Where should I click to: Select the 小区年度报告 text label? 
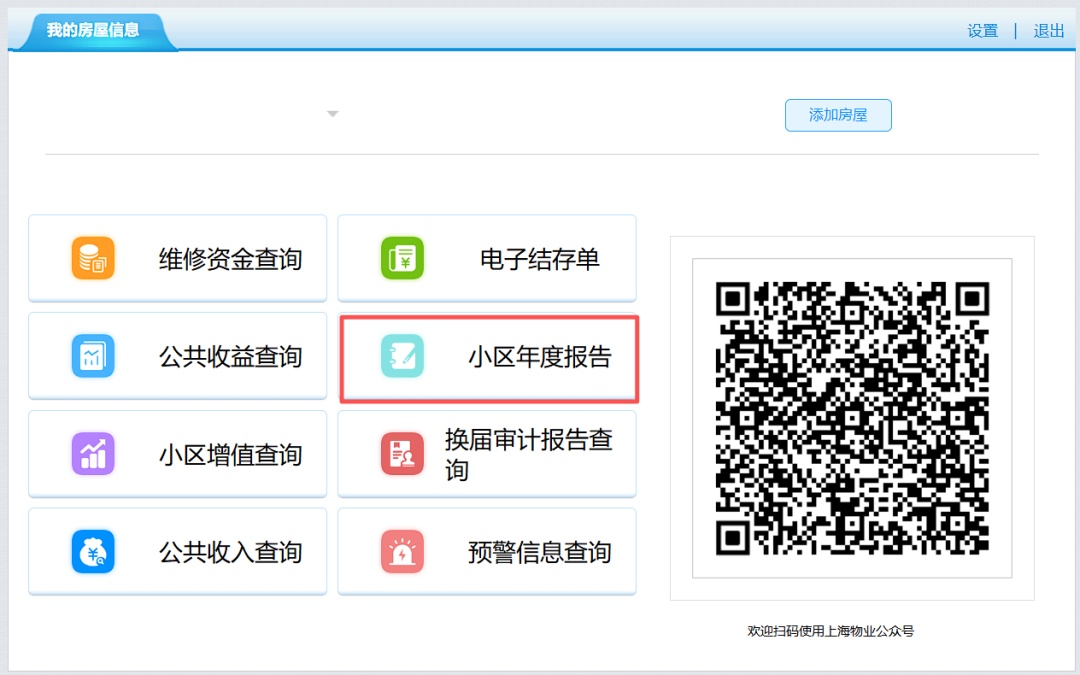(539, 358)
